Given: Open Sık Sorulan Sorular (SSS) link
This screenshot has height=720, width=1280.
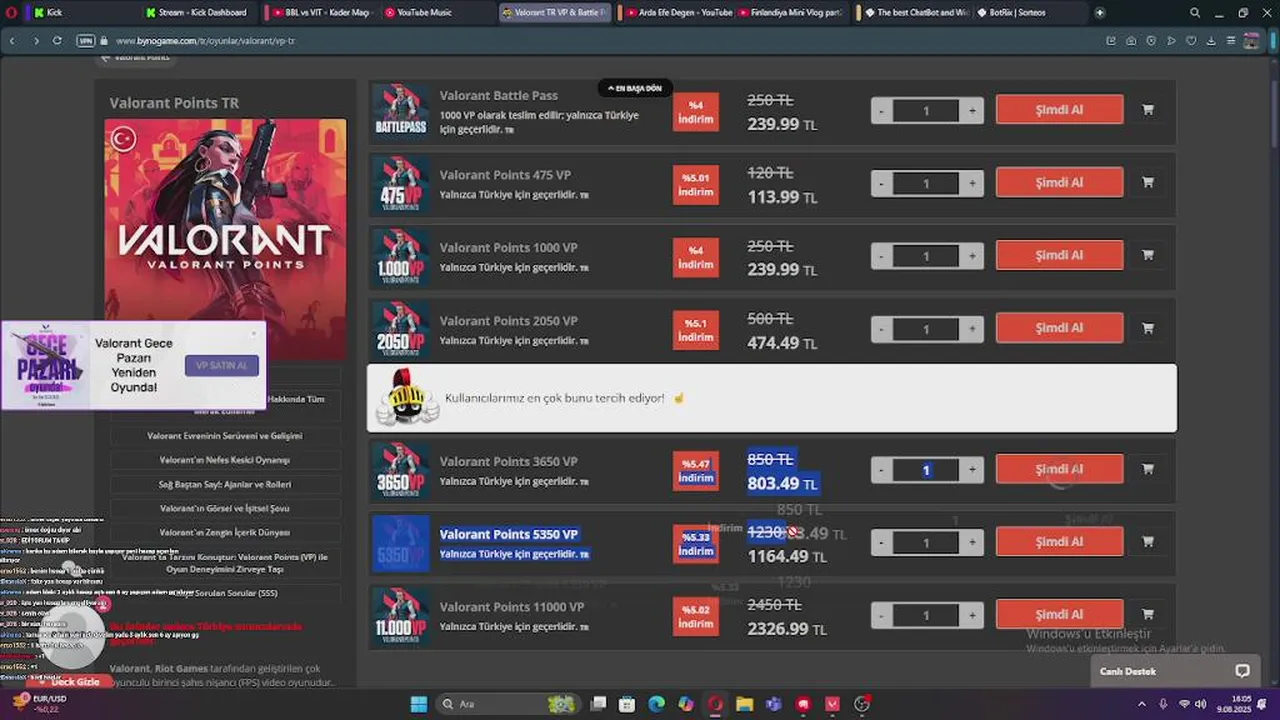Looking at the screenshot, I should 225,593.
